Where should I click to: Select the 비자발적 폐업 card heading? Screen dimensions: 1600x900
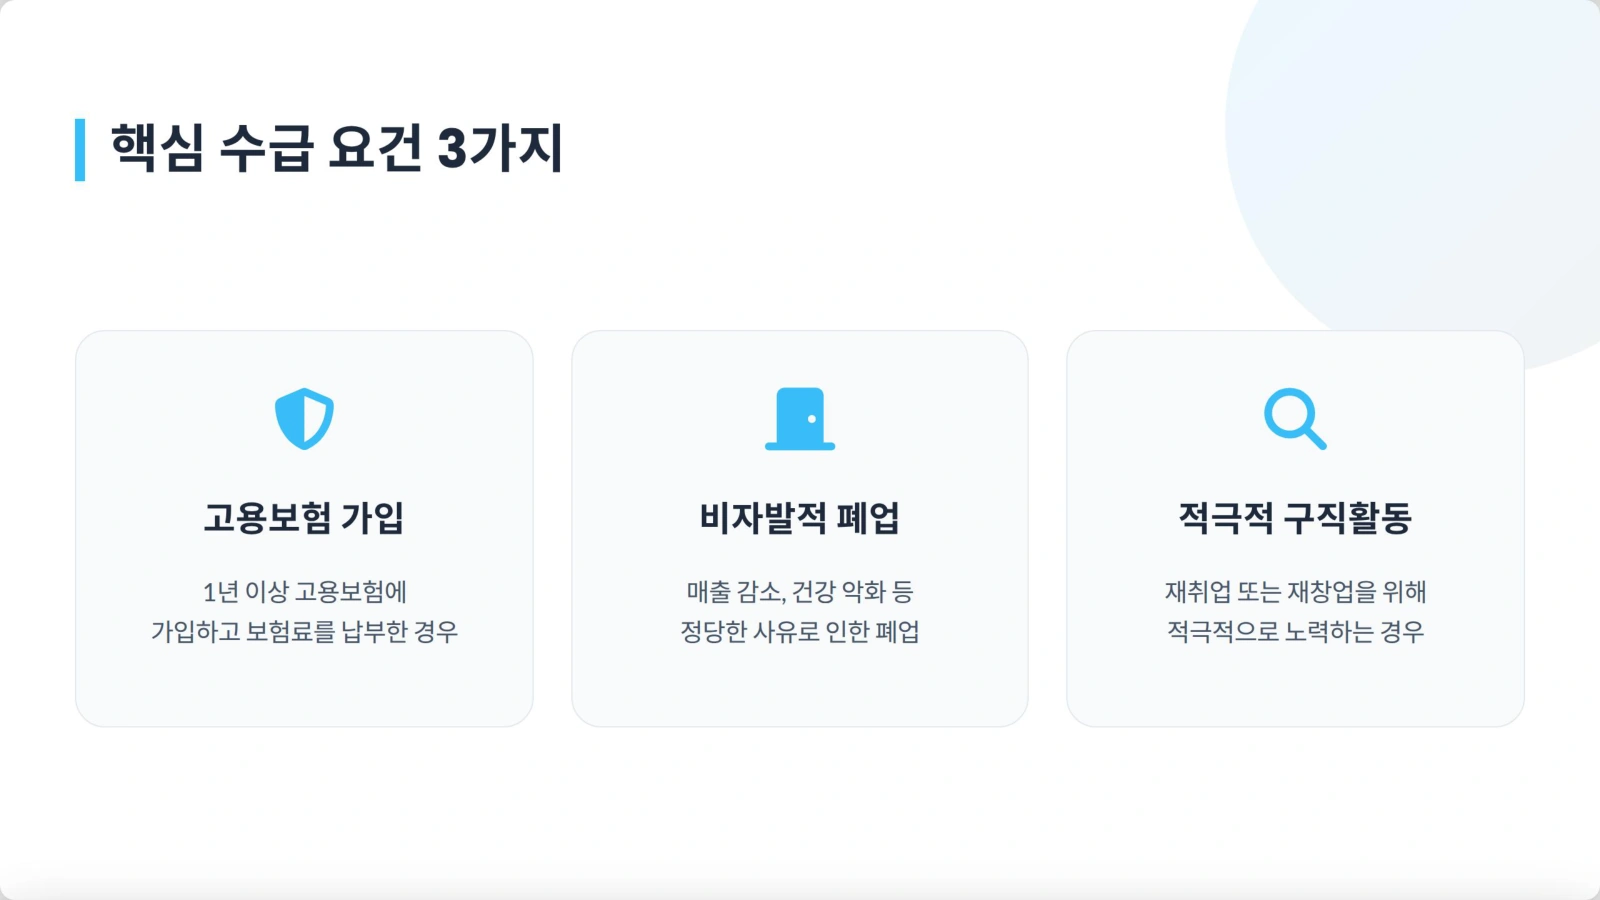point(800,518)
